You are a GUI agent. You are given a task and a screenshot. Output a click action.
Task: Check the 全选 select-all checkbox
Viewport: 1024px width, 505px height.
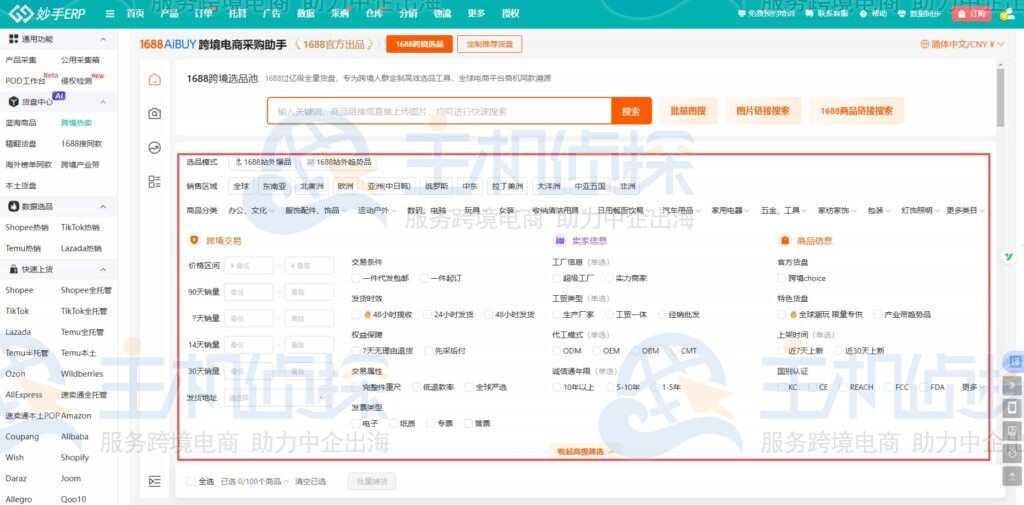pyautogui.click(x=191, y=481)
